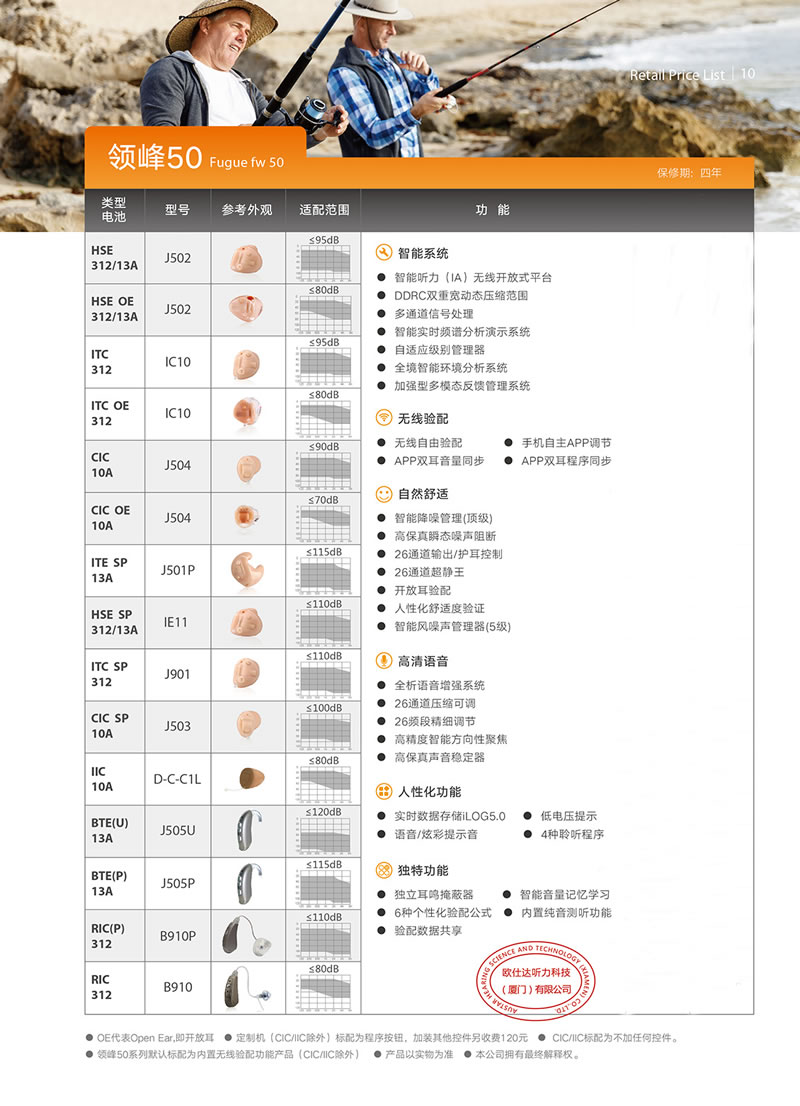The width and height of the screenshot is (800, 1106).
Task: Click the J901 model cell
Action: point(177,674)
